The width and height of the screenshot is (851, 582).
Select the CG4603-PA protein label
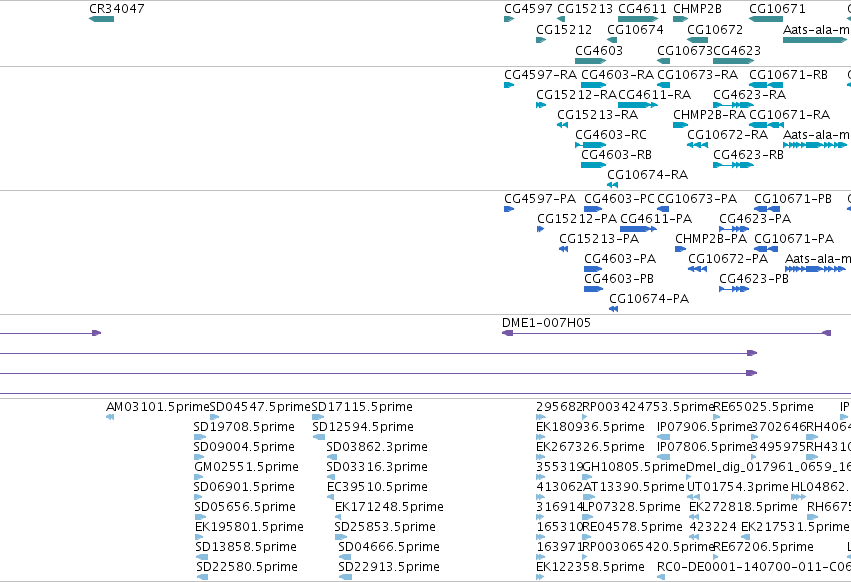[x=620, y=259]
